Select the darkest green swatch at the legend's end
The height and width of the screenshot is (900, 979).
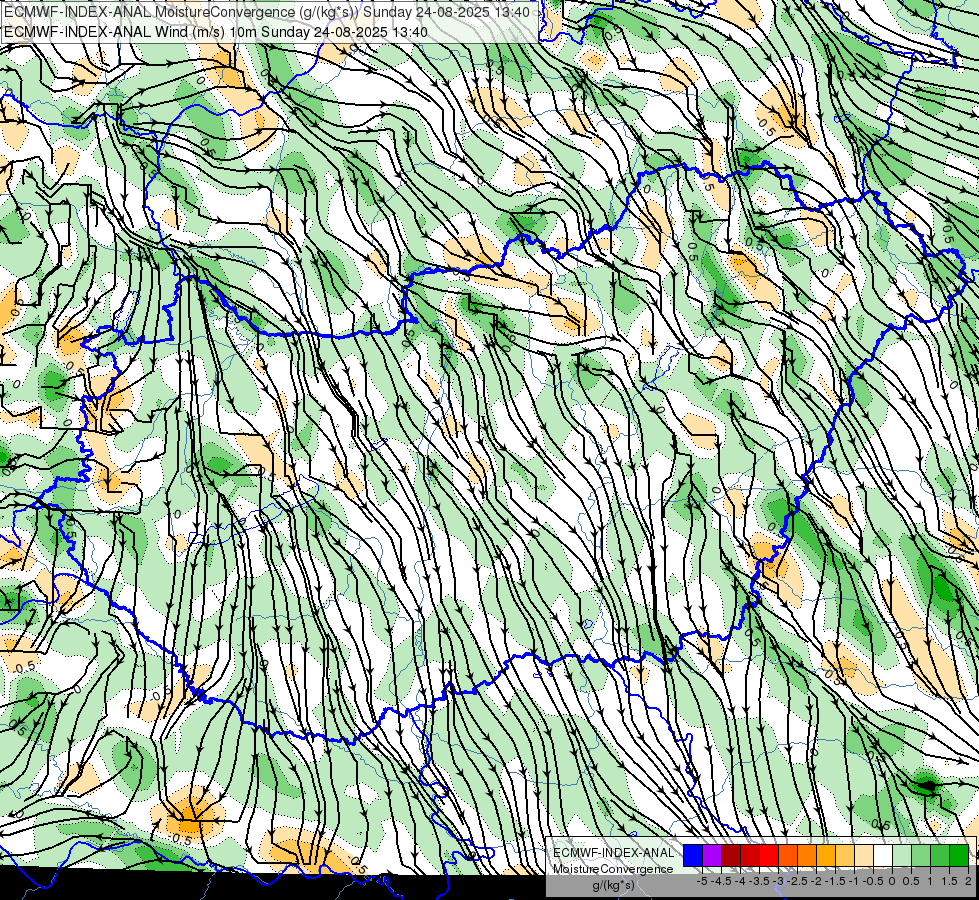959,856
